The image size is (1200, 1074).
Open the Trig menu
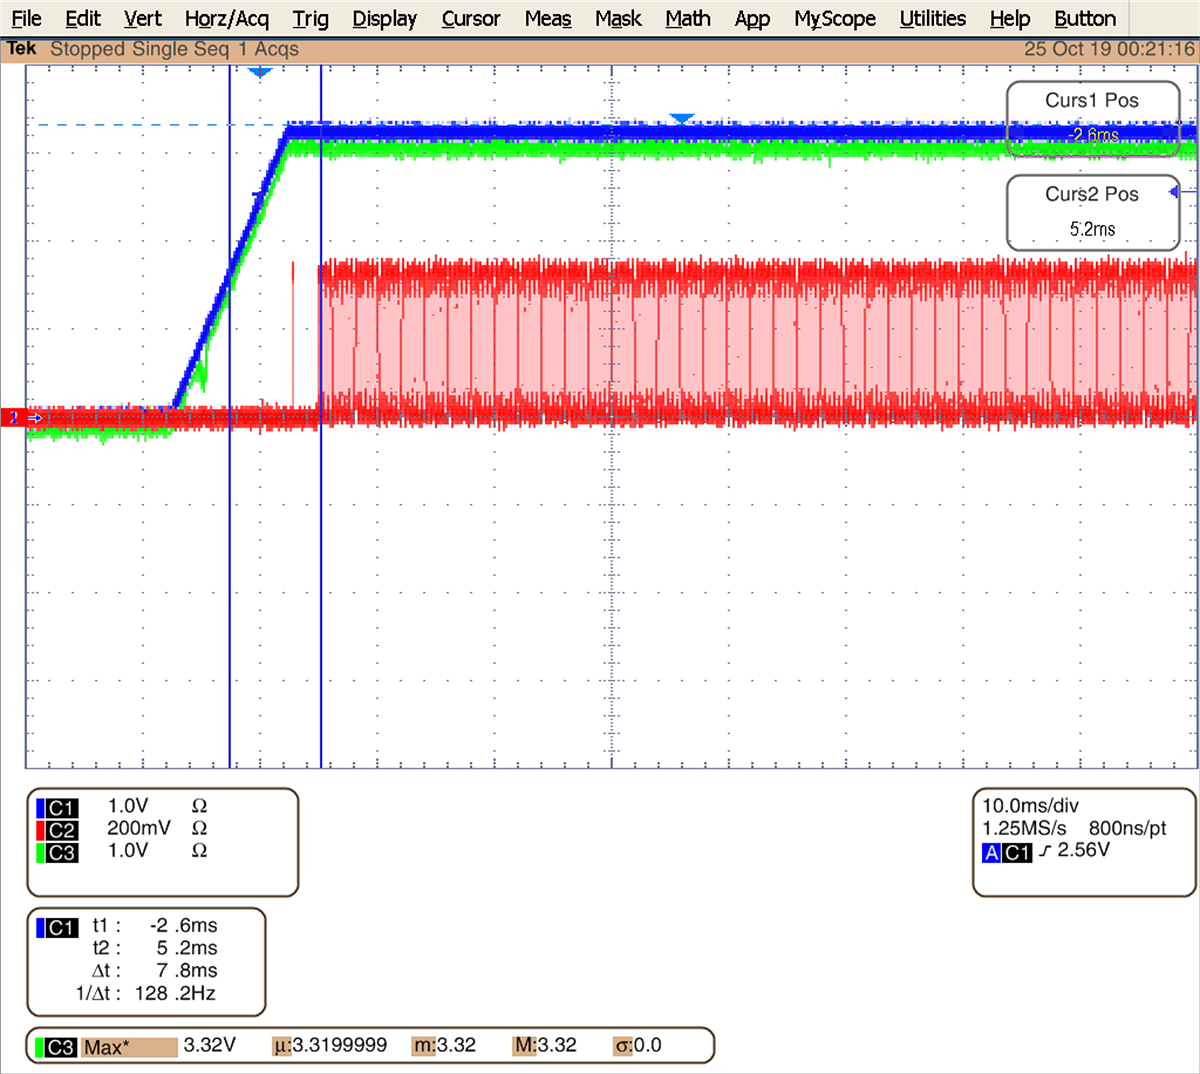point(310,18)
